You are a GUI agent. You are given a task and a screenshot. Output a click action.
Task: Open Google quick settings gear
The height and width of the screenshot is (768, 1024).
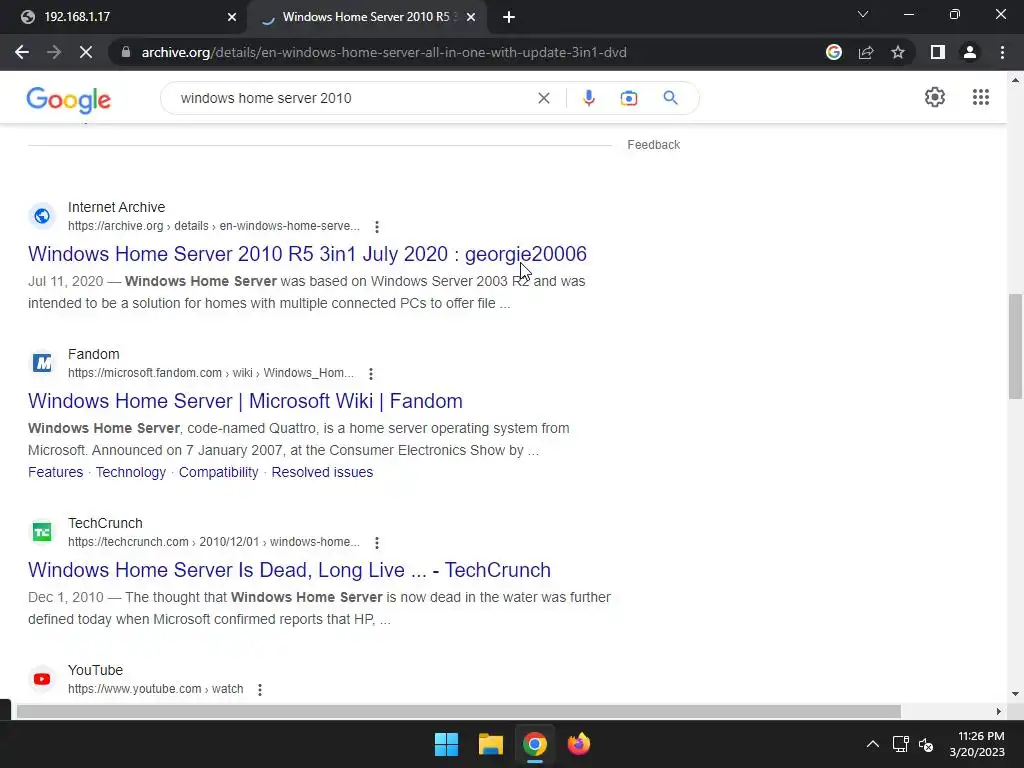click(935, 97)
